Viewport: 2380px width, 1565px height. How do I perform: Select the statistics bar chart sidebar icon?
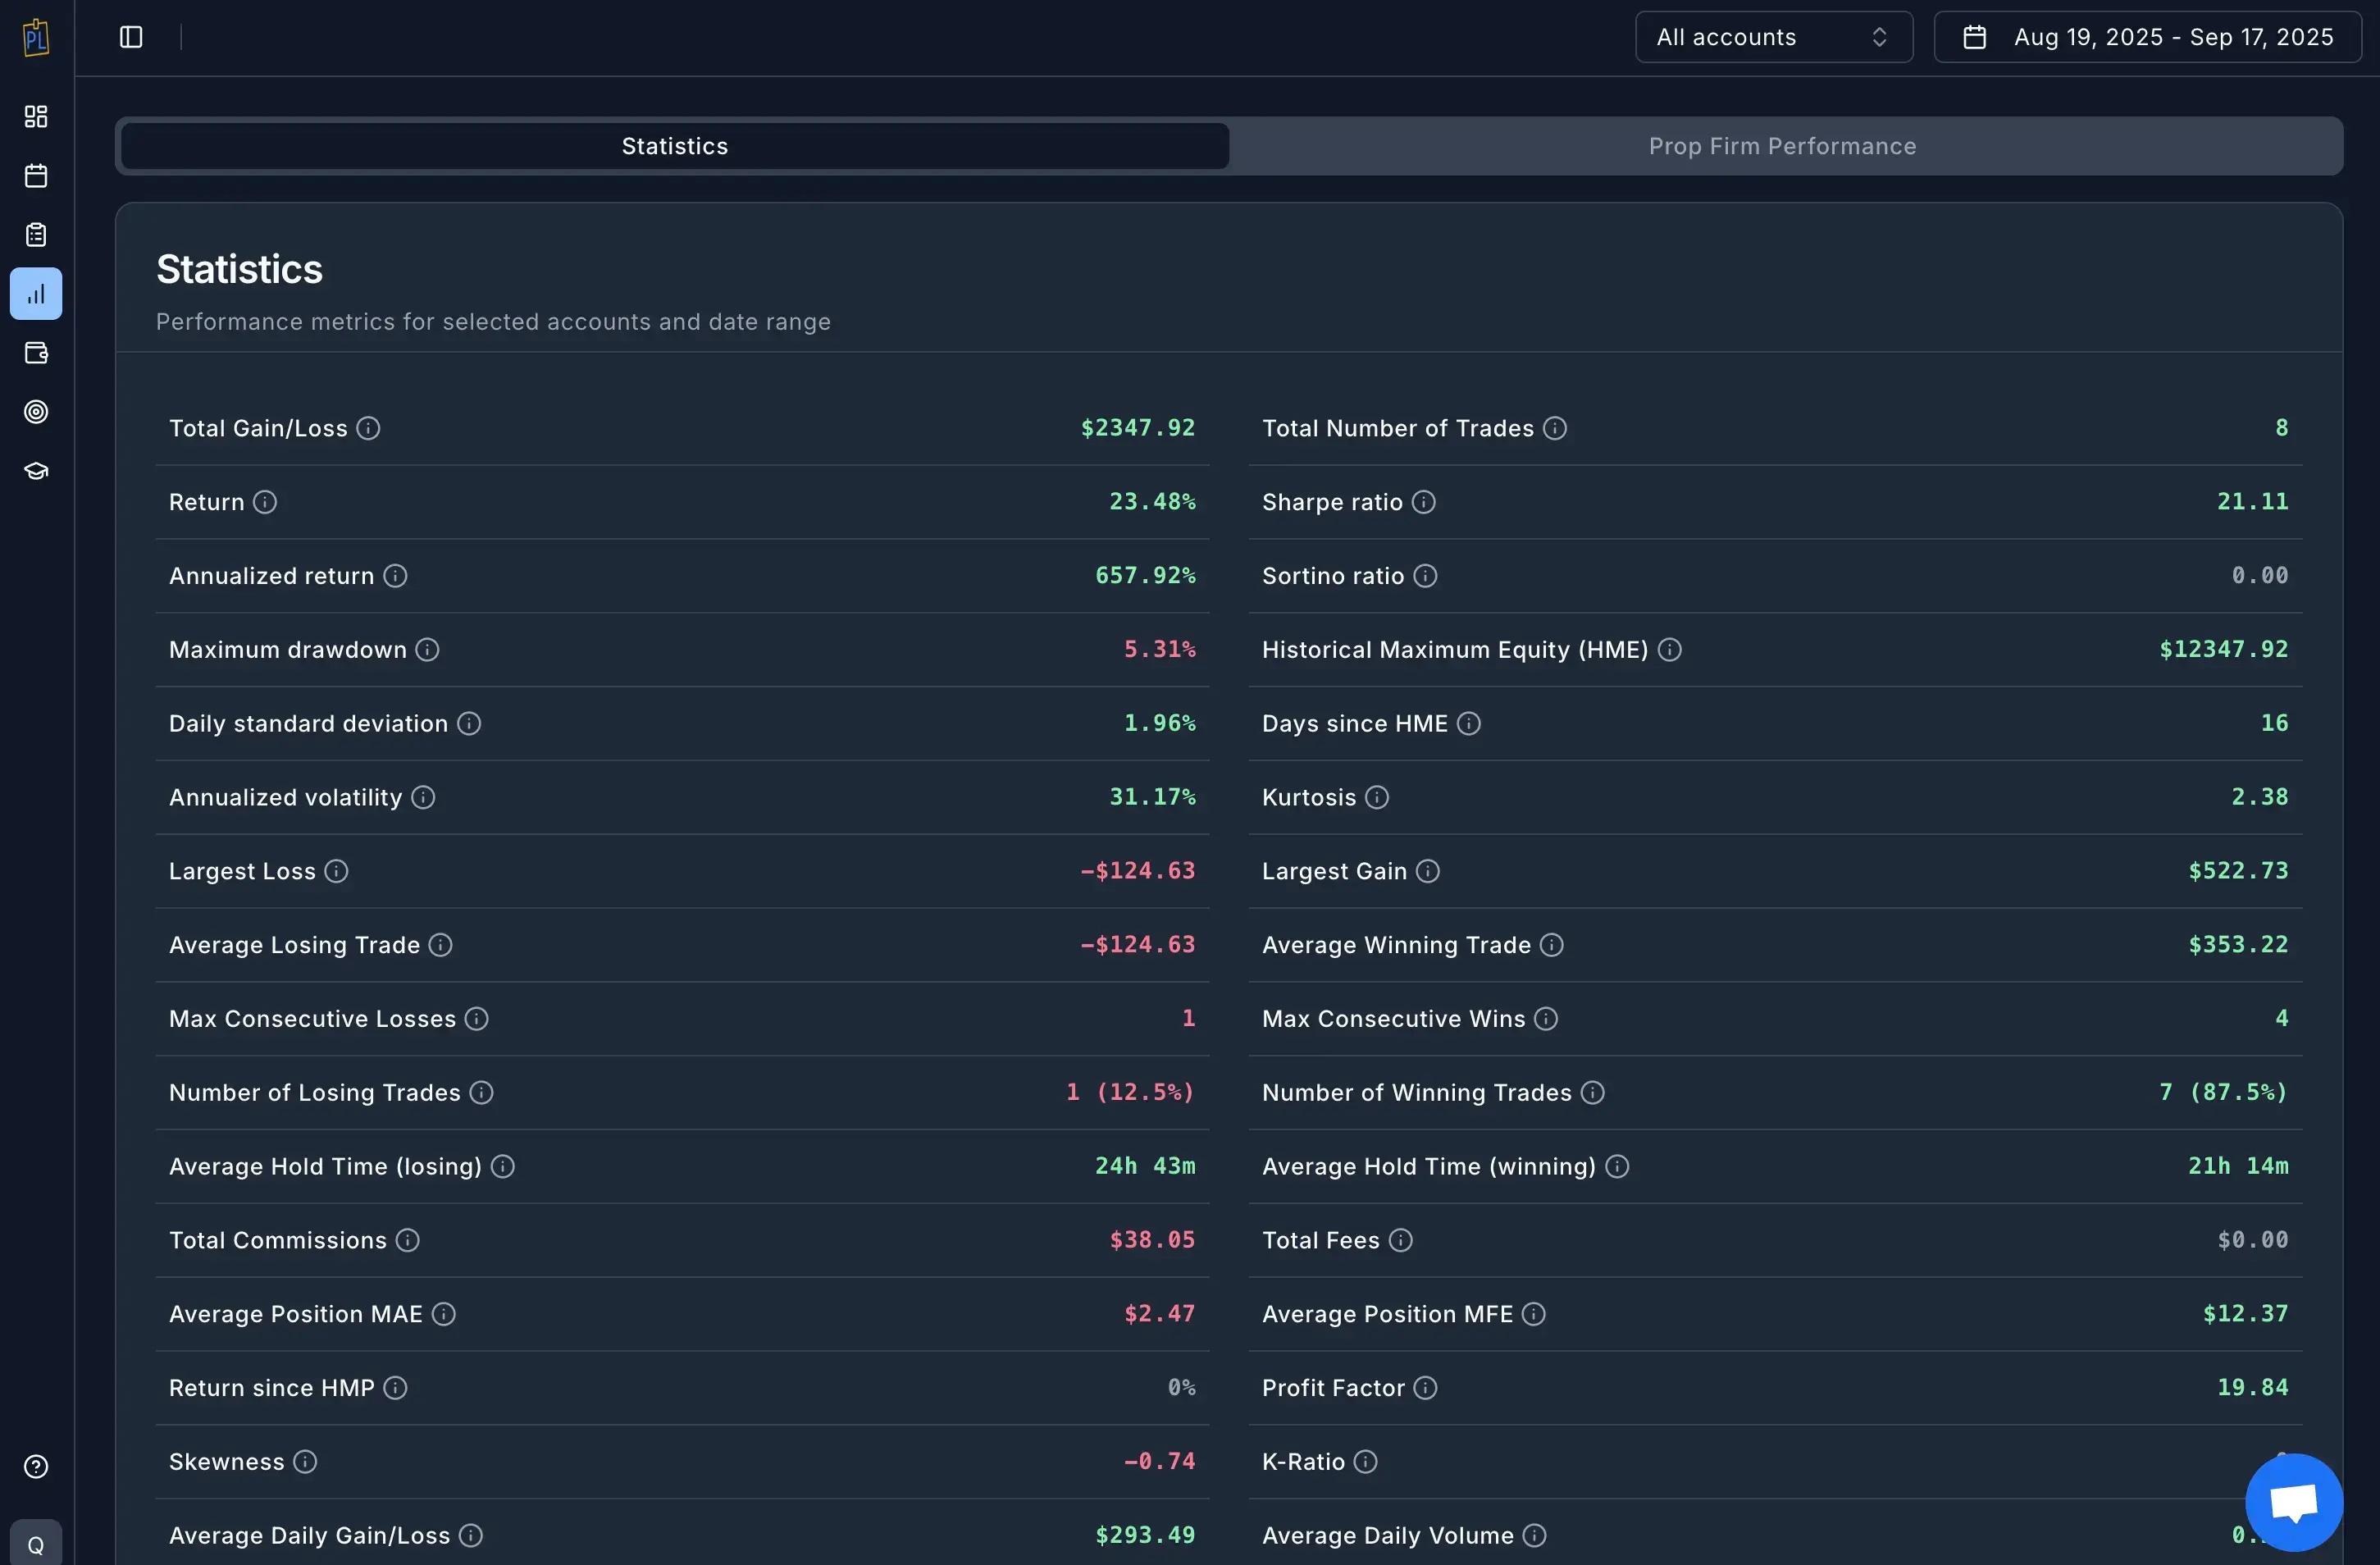(36, 293)
